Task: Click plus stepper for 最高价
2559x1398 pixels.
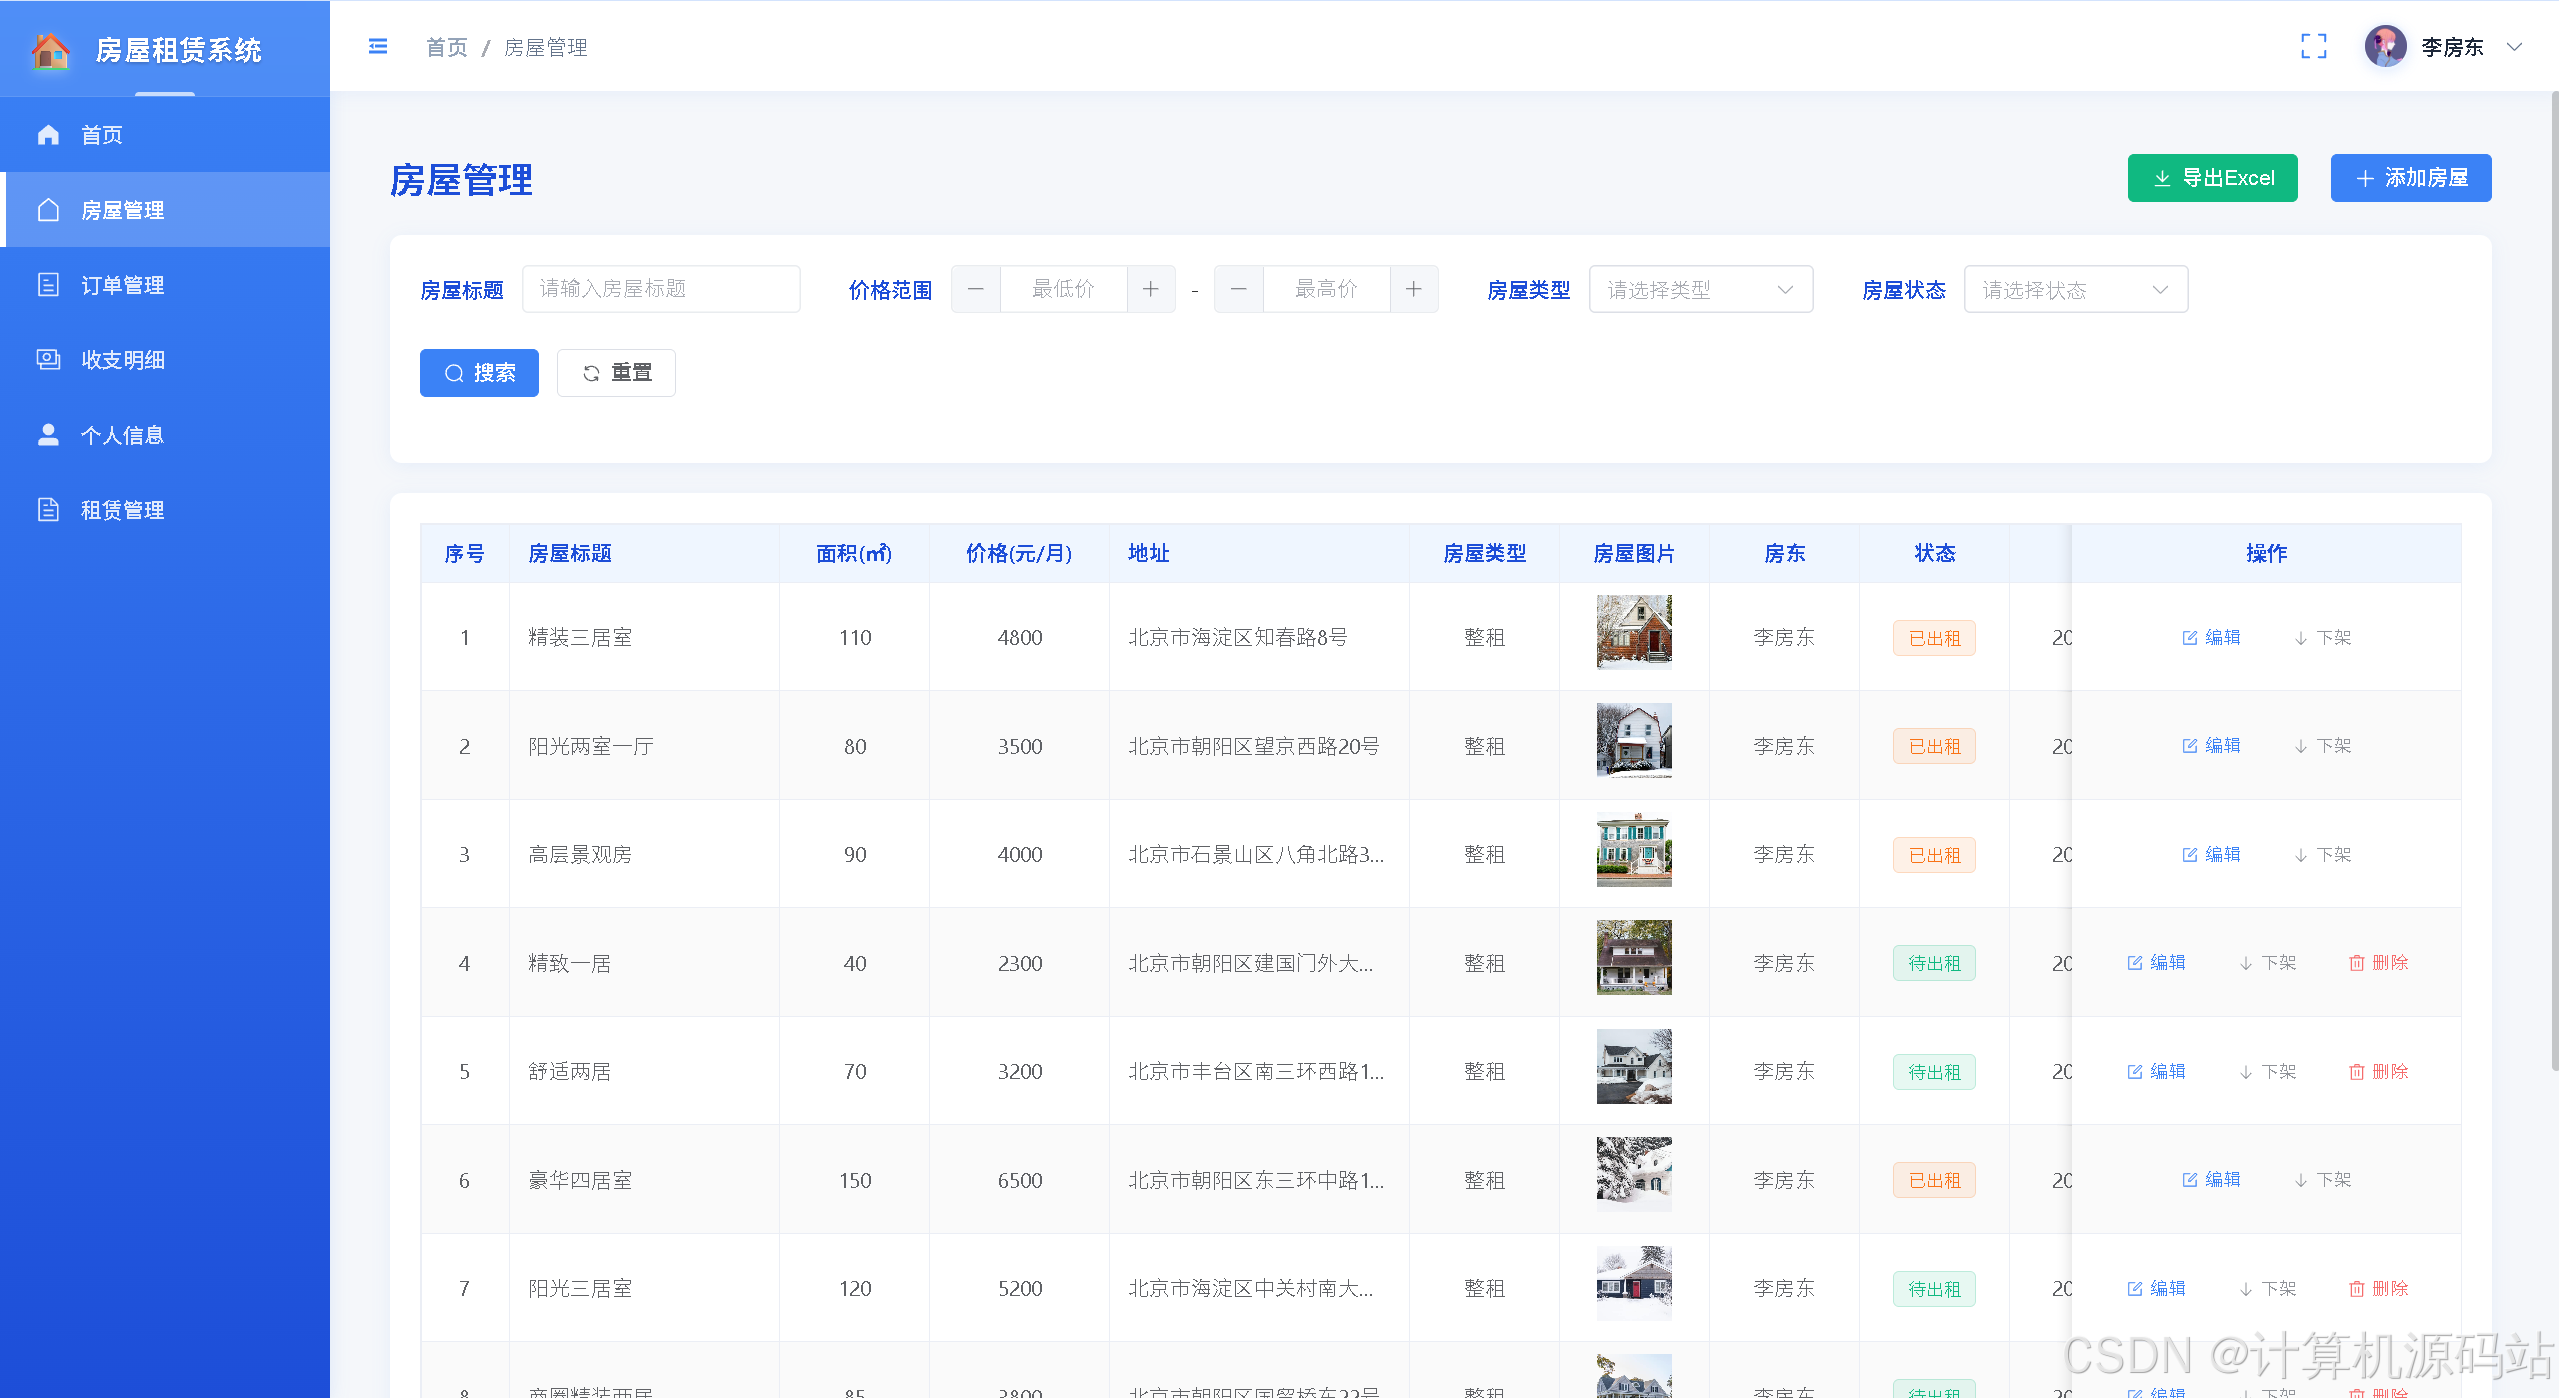Action: point(1413,289)
